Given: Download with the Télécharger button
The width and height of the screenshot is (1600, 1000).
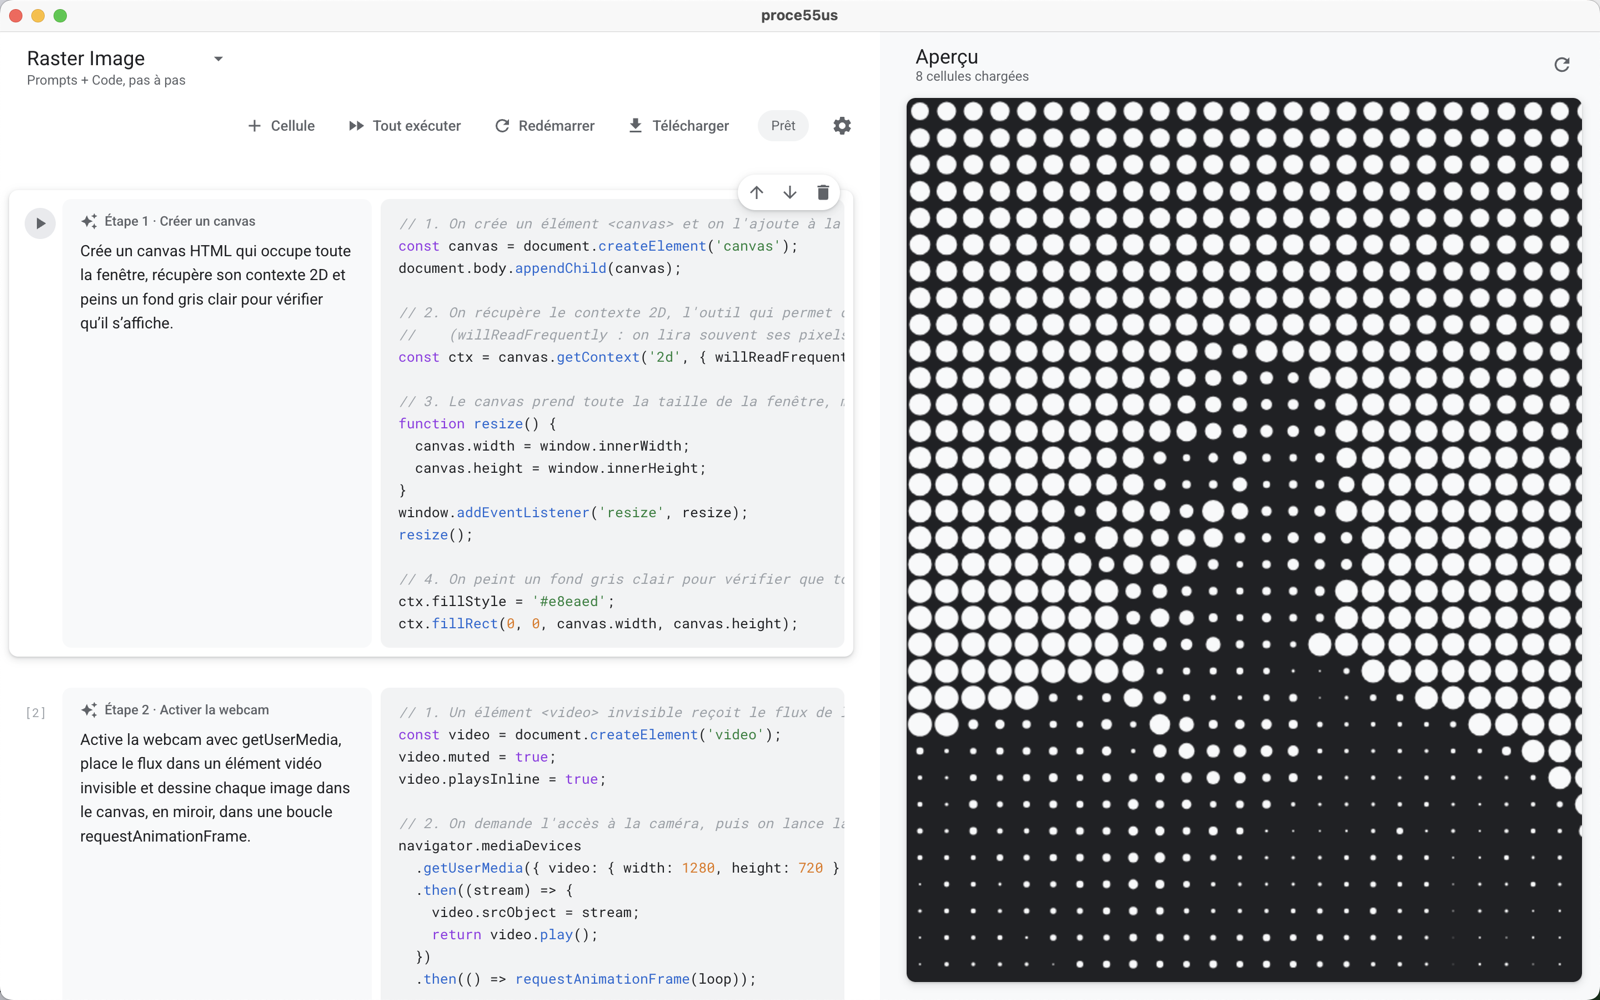Looking at the screenshot, I should (x=678, y=126).
